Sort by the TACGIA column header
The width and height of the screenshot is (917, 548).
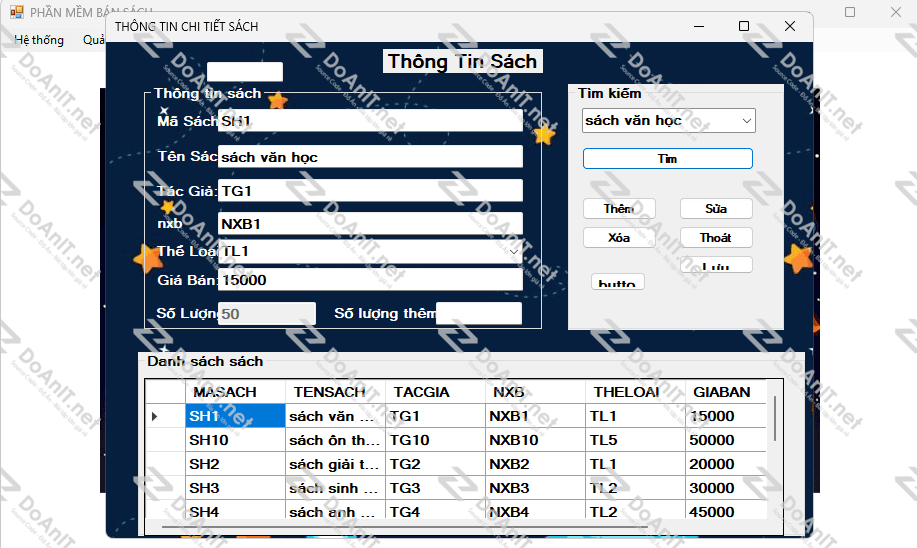pyautogui.click(x=435, y=392)
